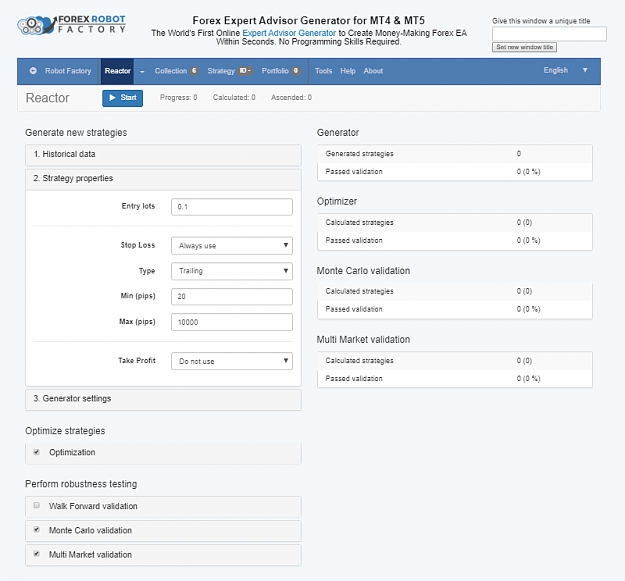Collapse the Strategy properties section
625x581 pixels.
click(163, 179)
